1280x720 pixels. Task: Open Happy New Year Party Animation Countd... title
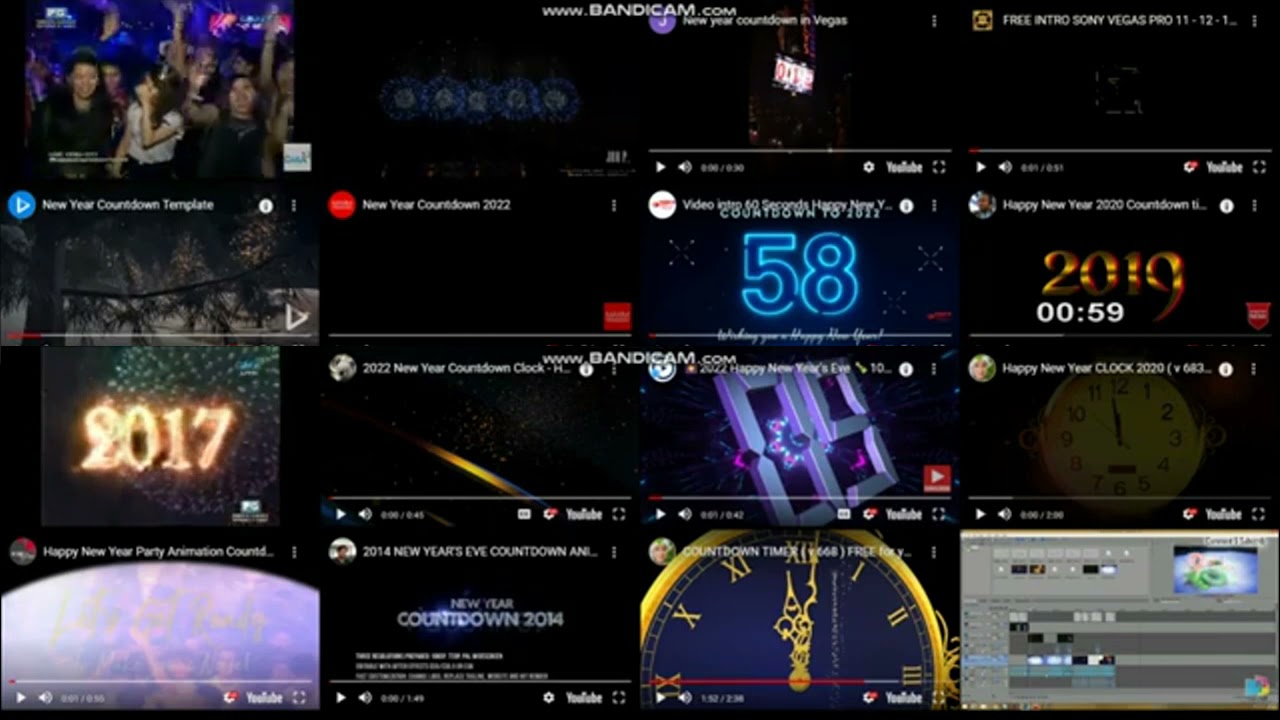tap(158, 551)
